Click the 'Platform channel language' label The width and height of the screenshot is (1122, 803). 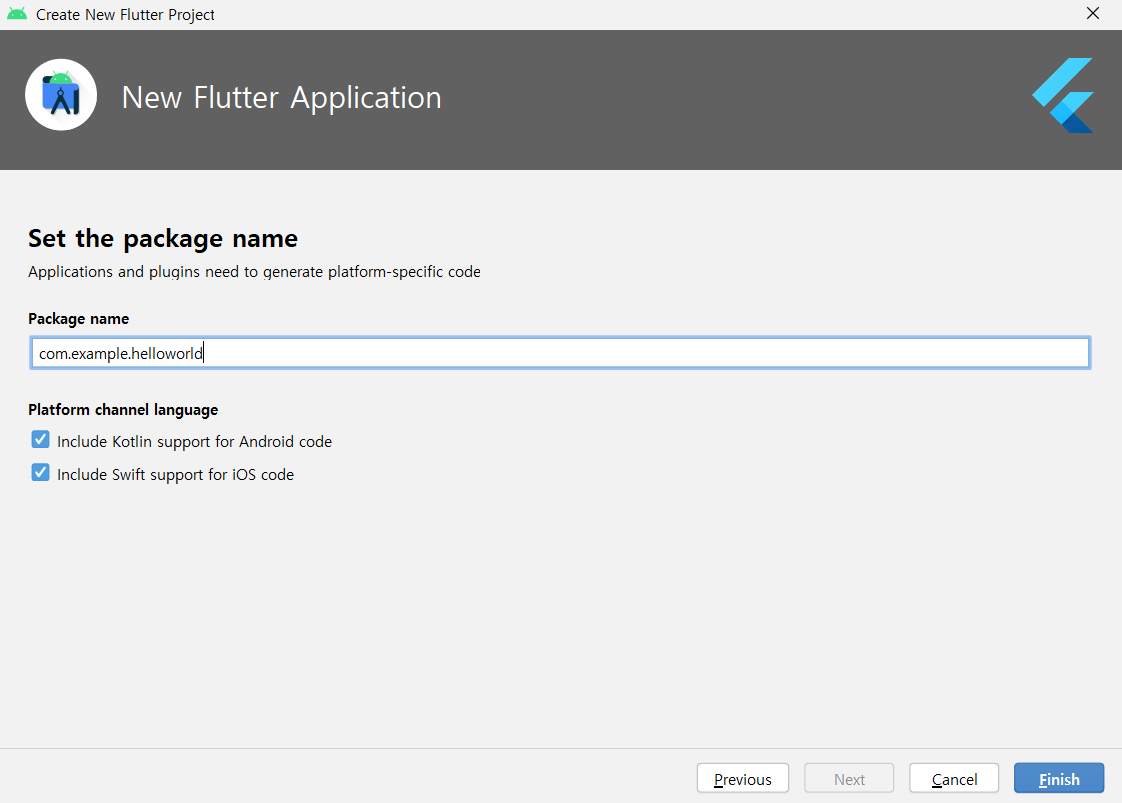123,409
